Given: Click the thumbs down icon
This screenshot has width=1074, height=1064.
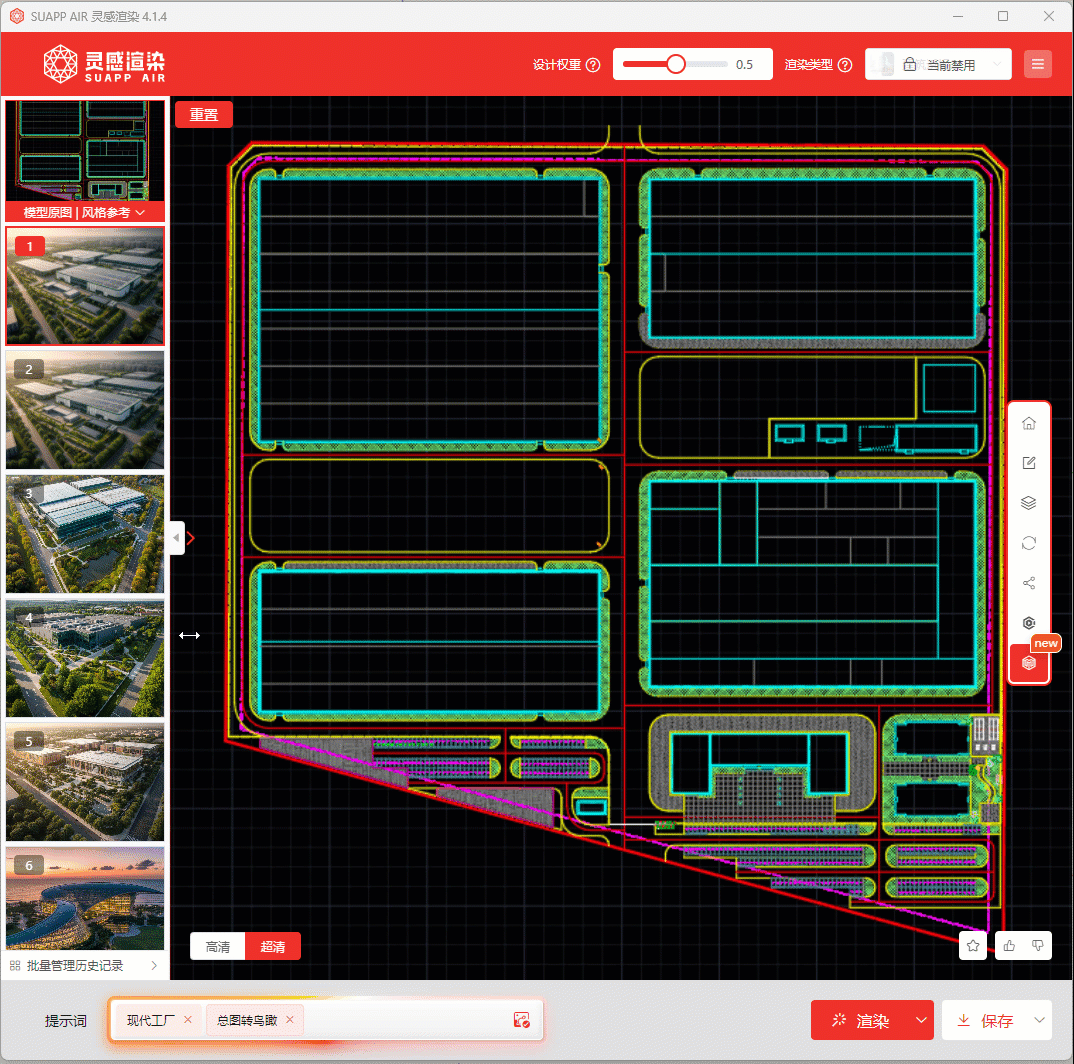Looking at the screenshot, I should click(1038, 945).
